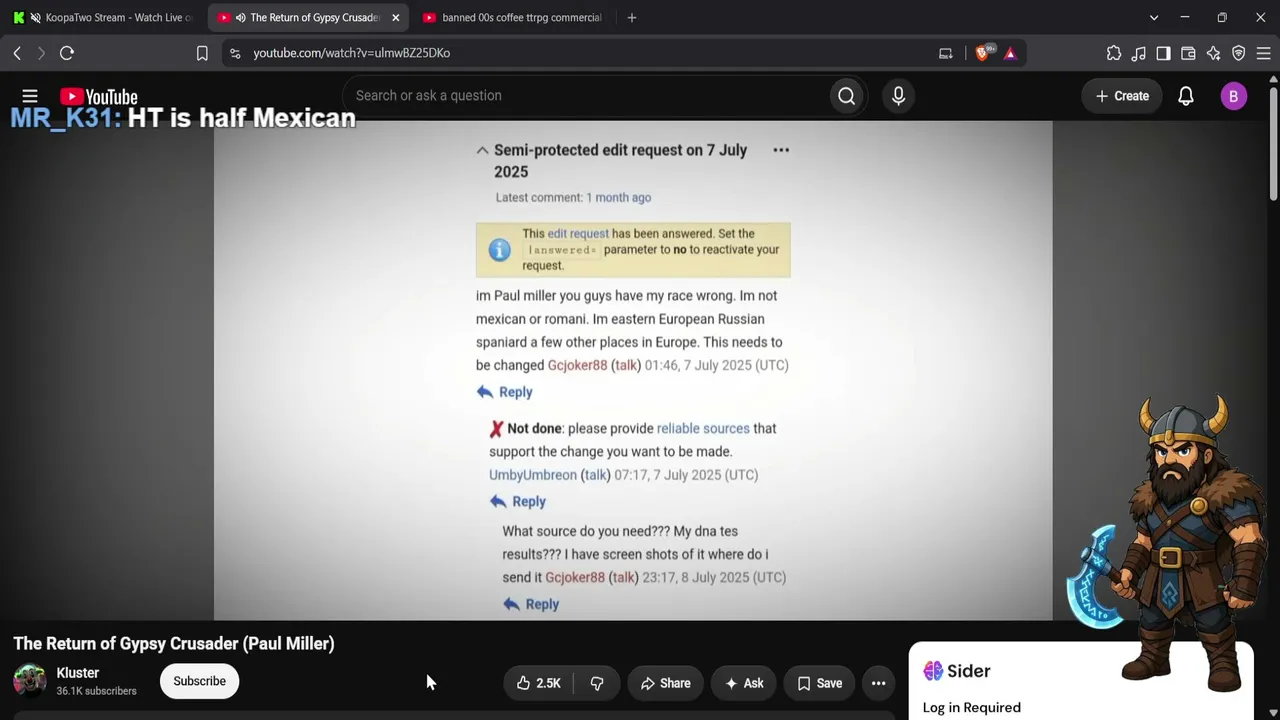Start voice search with the microphone

point(898,96)
